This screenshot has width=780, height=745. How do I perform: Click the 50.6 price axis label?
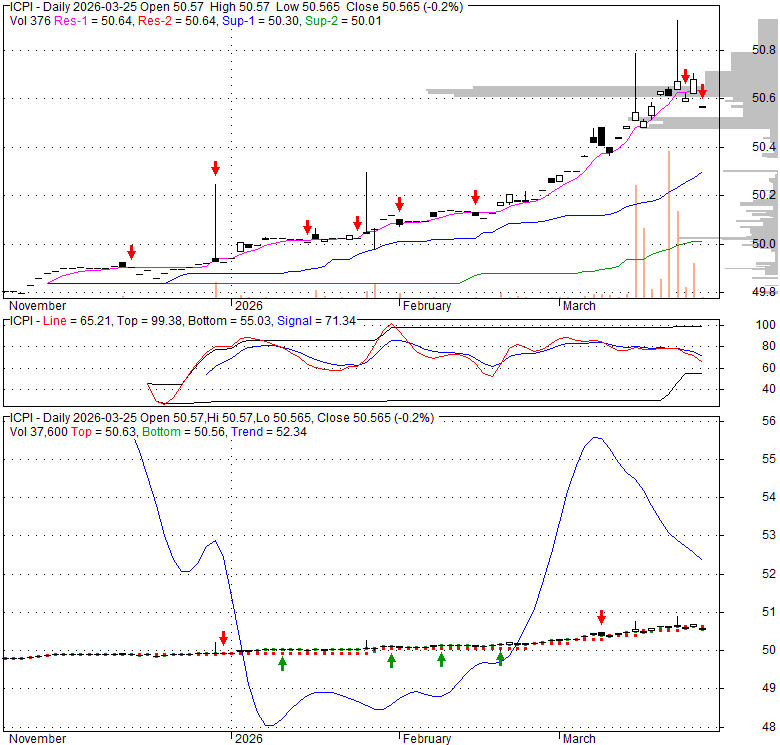tap(764, 98)
